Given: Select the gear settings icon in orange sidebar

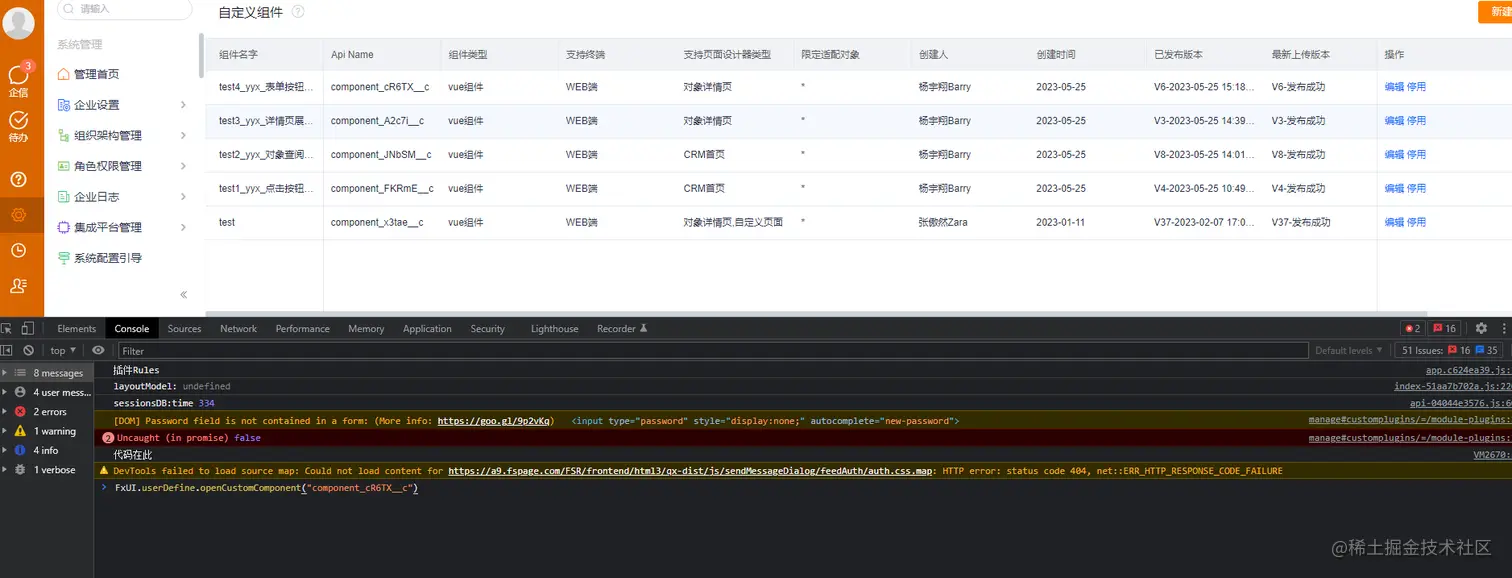Looking at the screenshot, I should coord(18,214).
